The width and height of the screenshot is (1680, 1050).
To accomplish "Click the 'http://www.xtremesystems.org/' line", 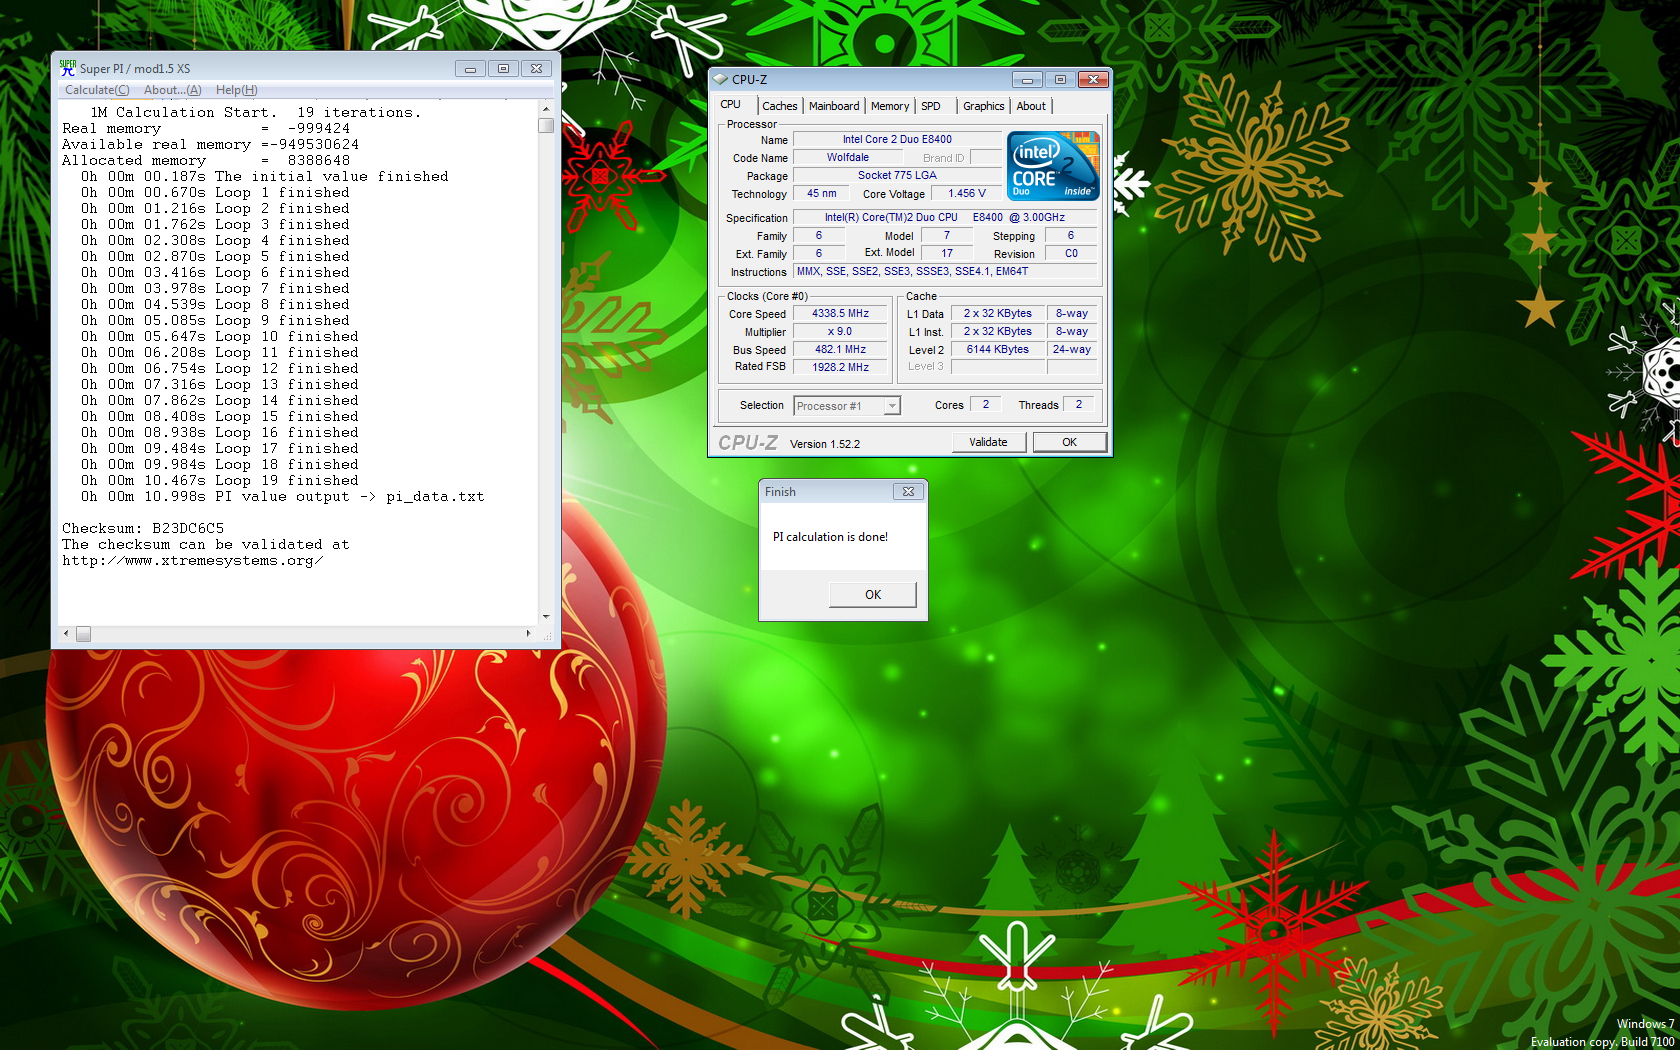I will pos(192,560).
